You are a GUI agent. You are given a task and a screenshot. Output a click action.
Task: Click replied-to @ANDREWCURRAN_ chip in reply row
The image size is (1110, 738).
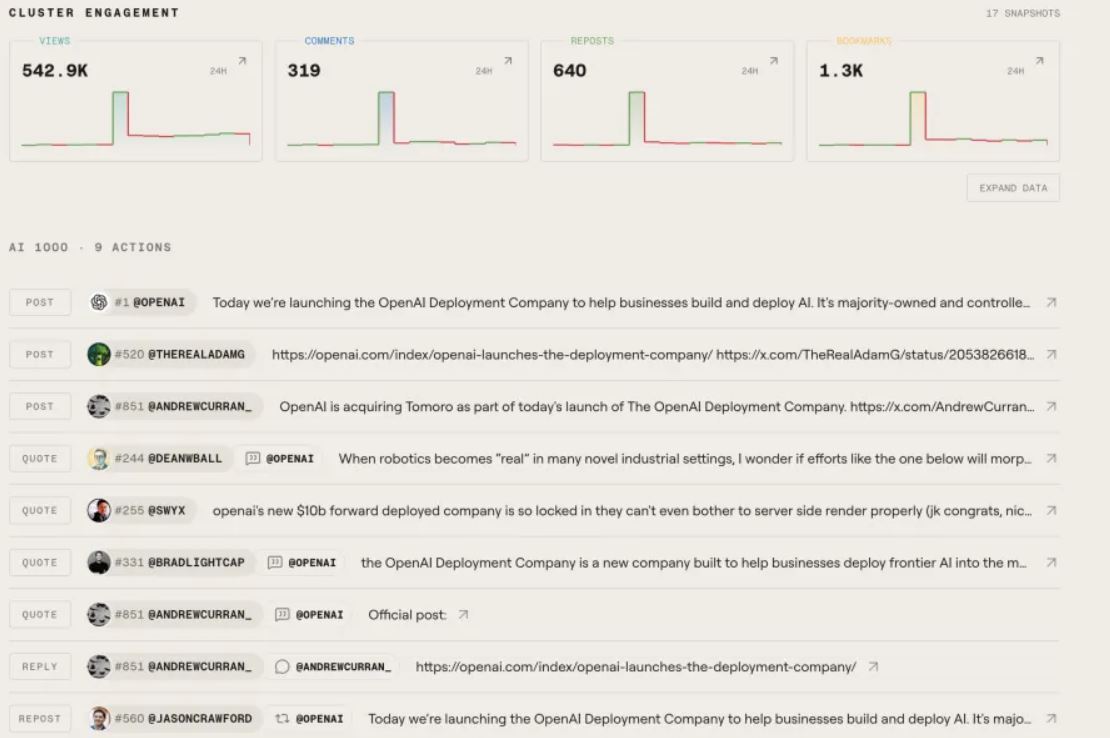pos(333,667)
